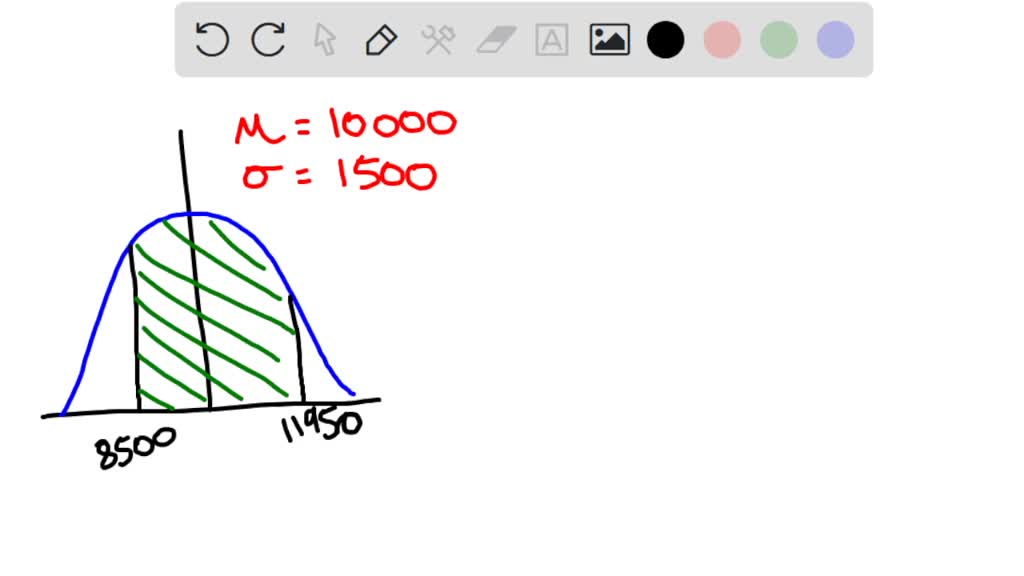
Task: Pick the black color swatch
Action: pyautogui.click(x=665, y=40)
